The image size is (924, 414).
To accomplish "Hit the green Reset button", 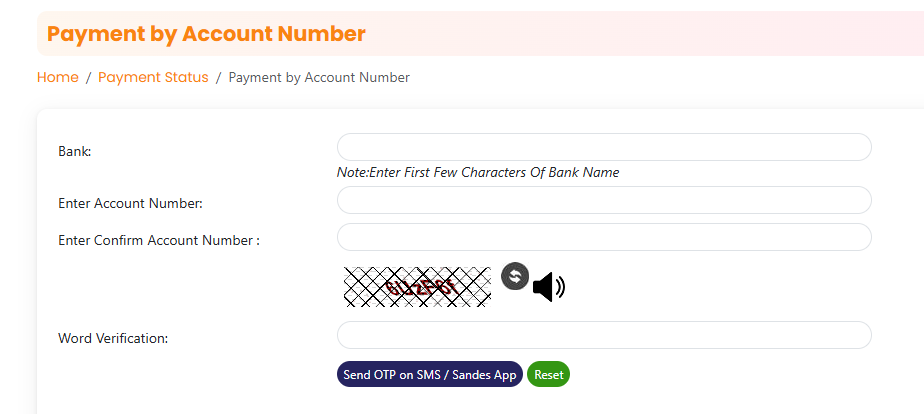I will point(548,374).
